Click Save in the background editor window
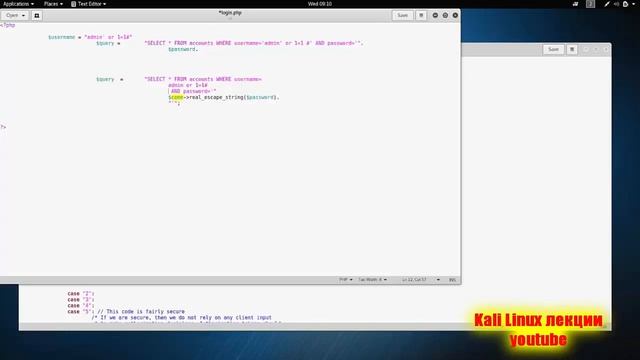This screenshot has width=640, height=360. pos(553,49)
